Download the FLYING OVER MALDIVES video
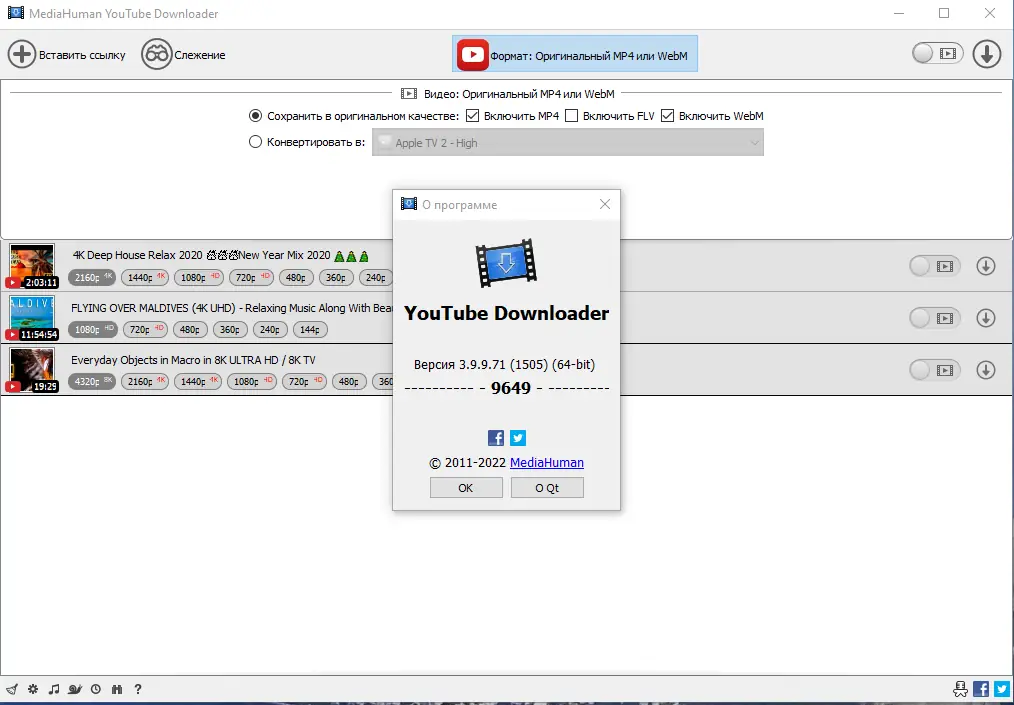This screenshot has width=1014, height=705. pyautogui.click(x=986, y=318)
